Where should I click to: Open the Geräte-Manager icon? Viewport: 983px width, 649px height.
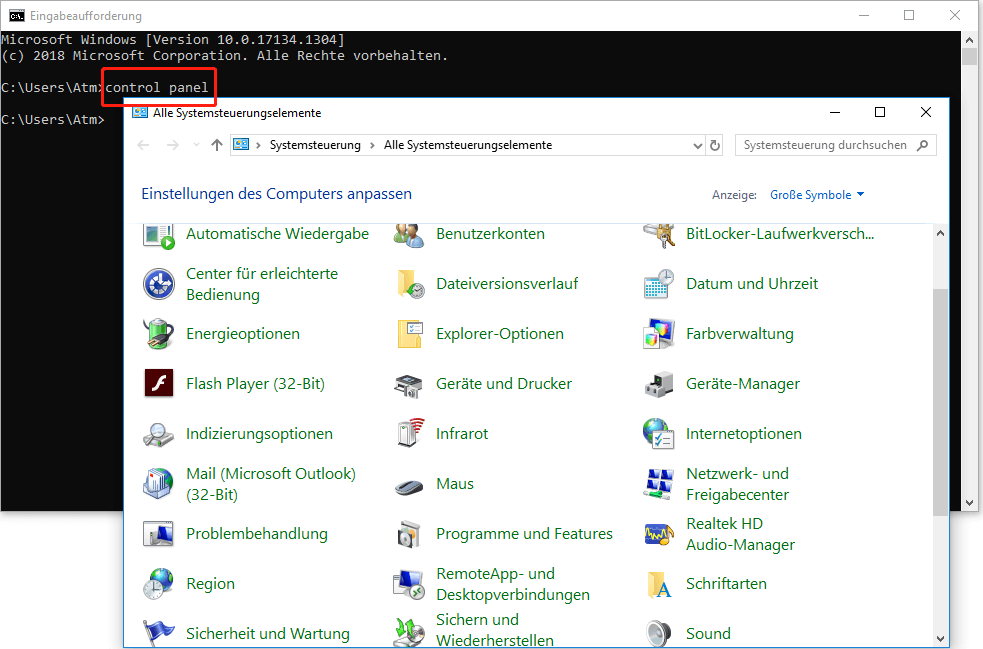pyautogui.click(x=659, y=384)
